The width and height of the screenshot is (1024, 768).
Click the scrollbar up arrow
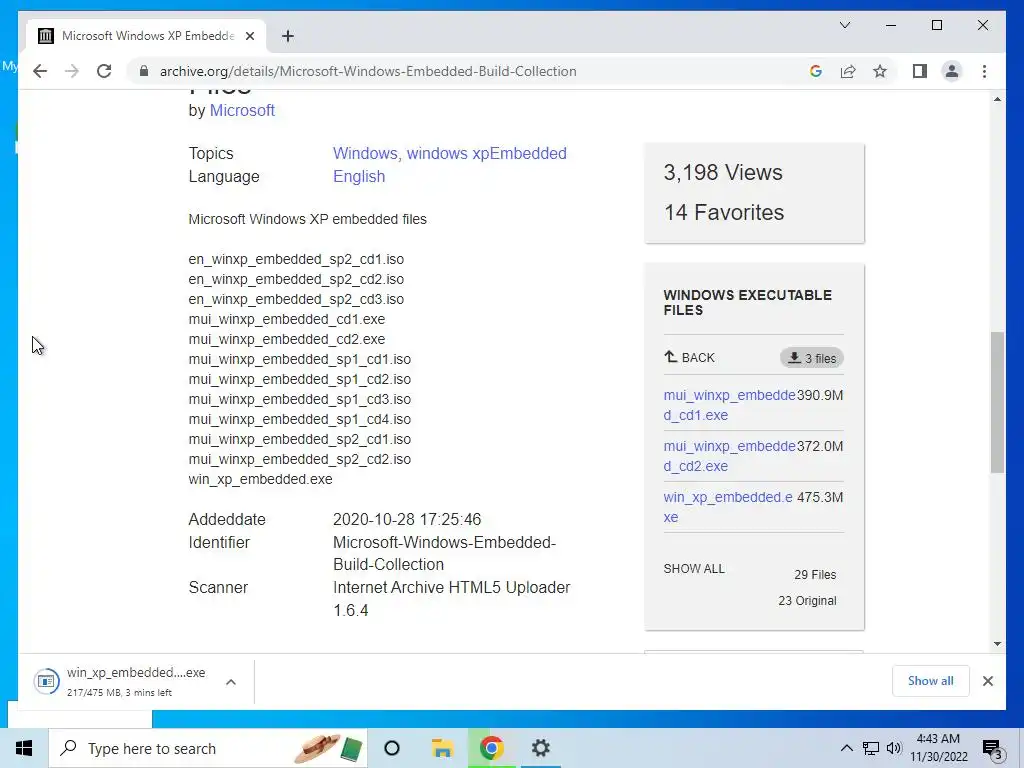point(997,99)
